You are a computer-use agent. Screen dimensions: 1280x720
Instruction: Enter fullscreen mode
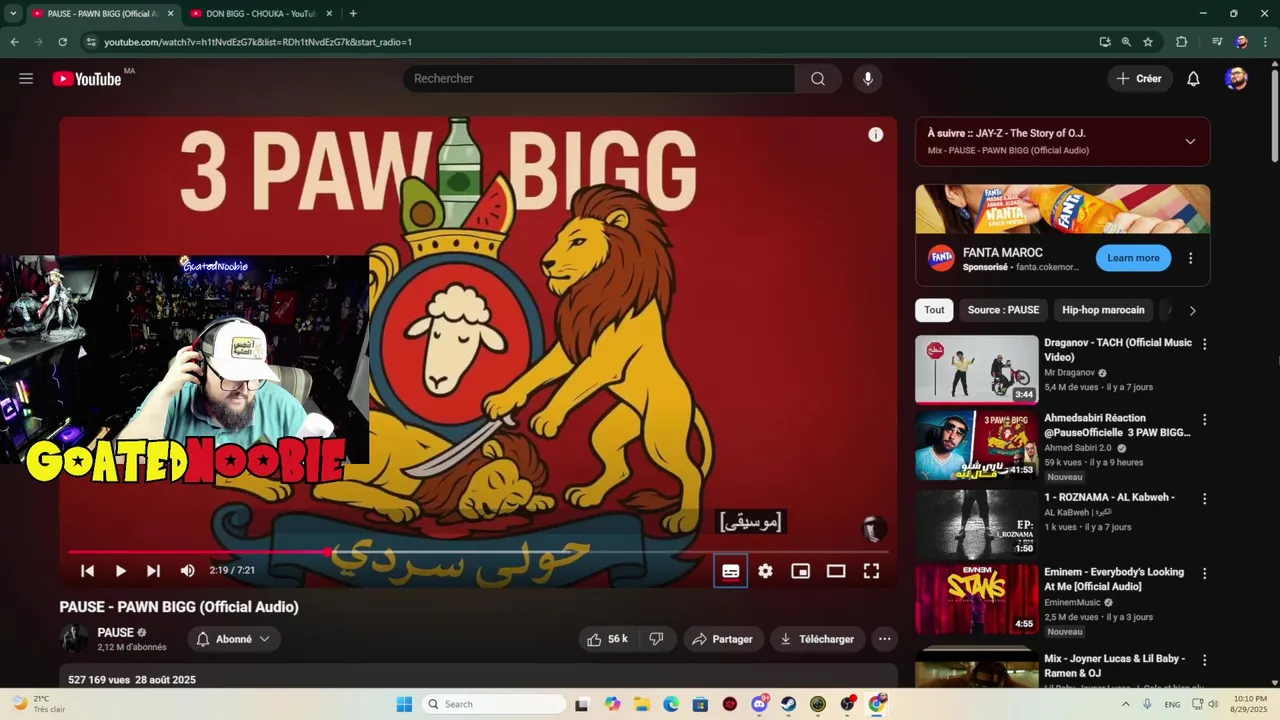[x=871, y=571]
